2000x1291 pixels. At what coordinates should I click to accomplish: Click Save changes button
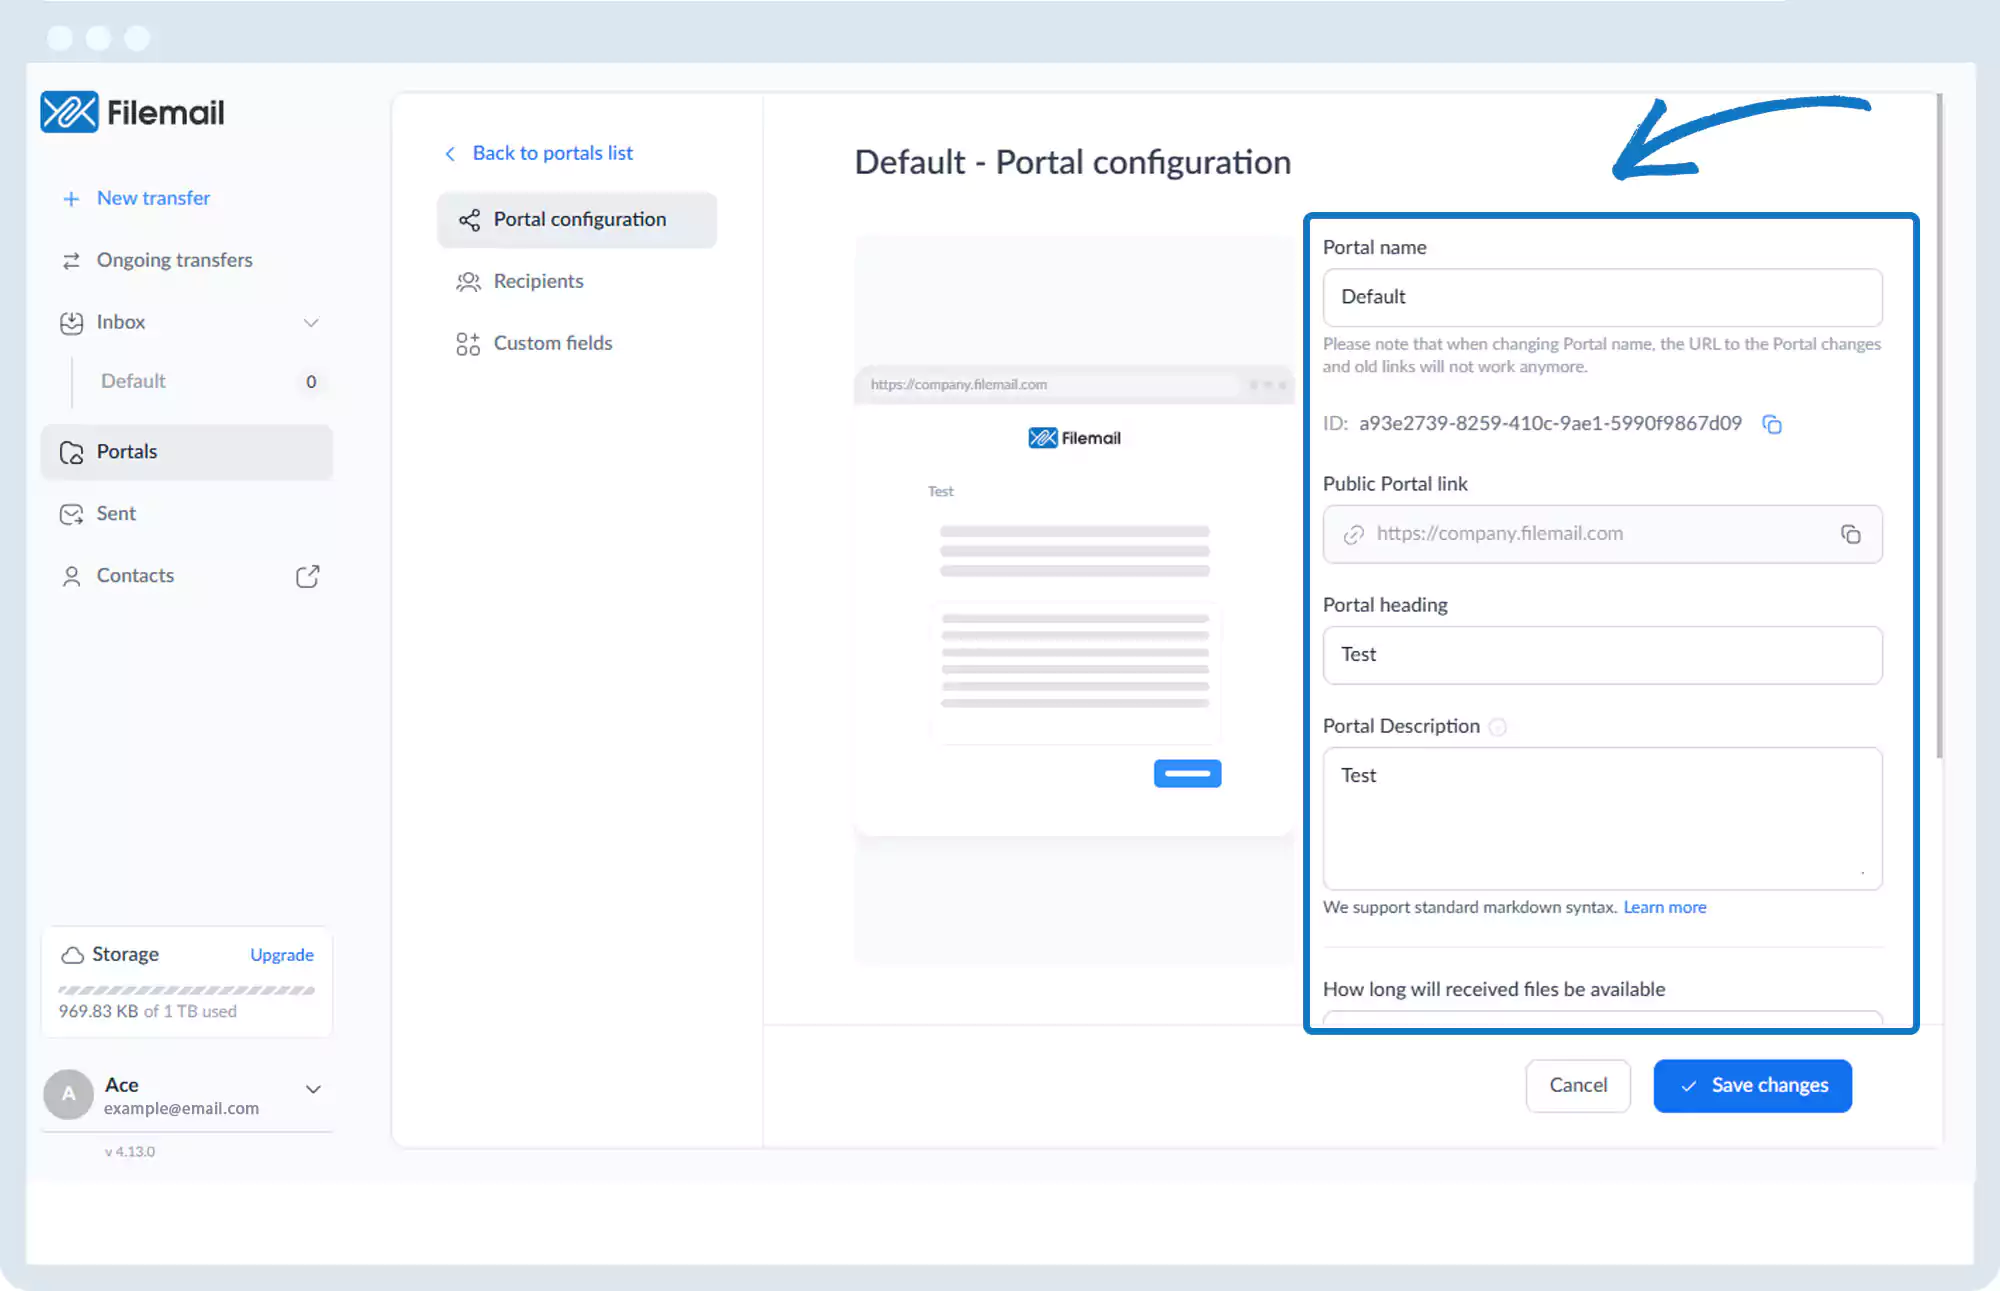[x=1752, y=1086]
